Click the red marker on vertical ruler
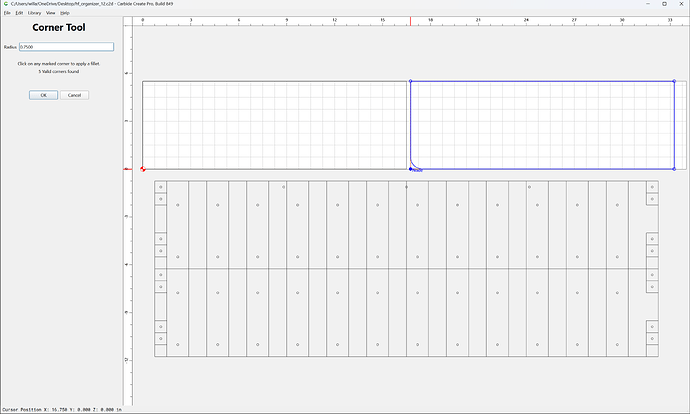This screenshot has width=690, height=414. [x=128, y=169]
